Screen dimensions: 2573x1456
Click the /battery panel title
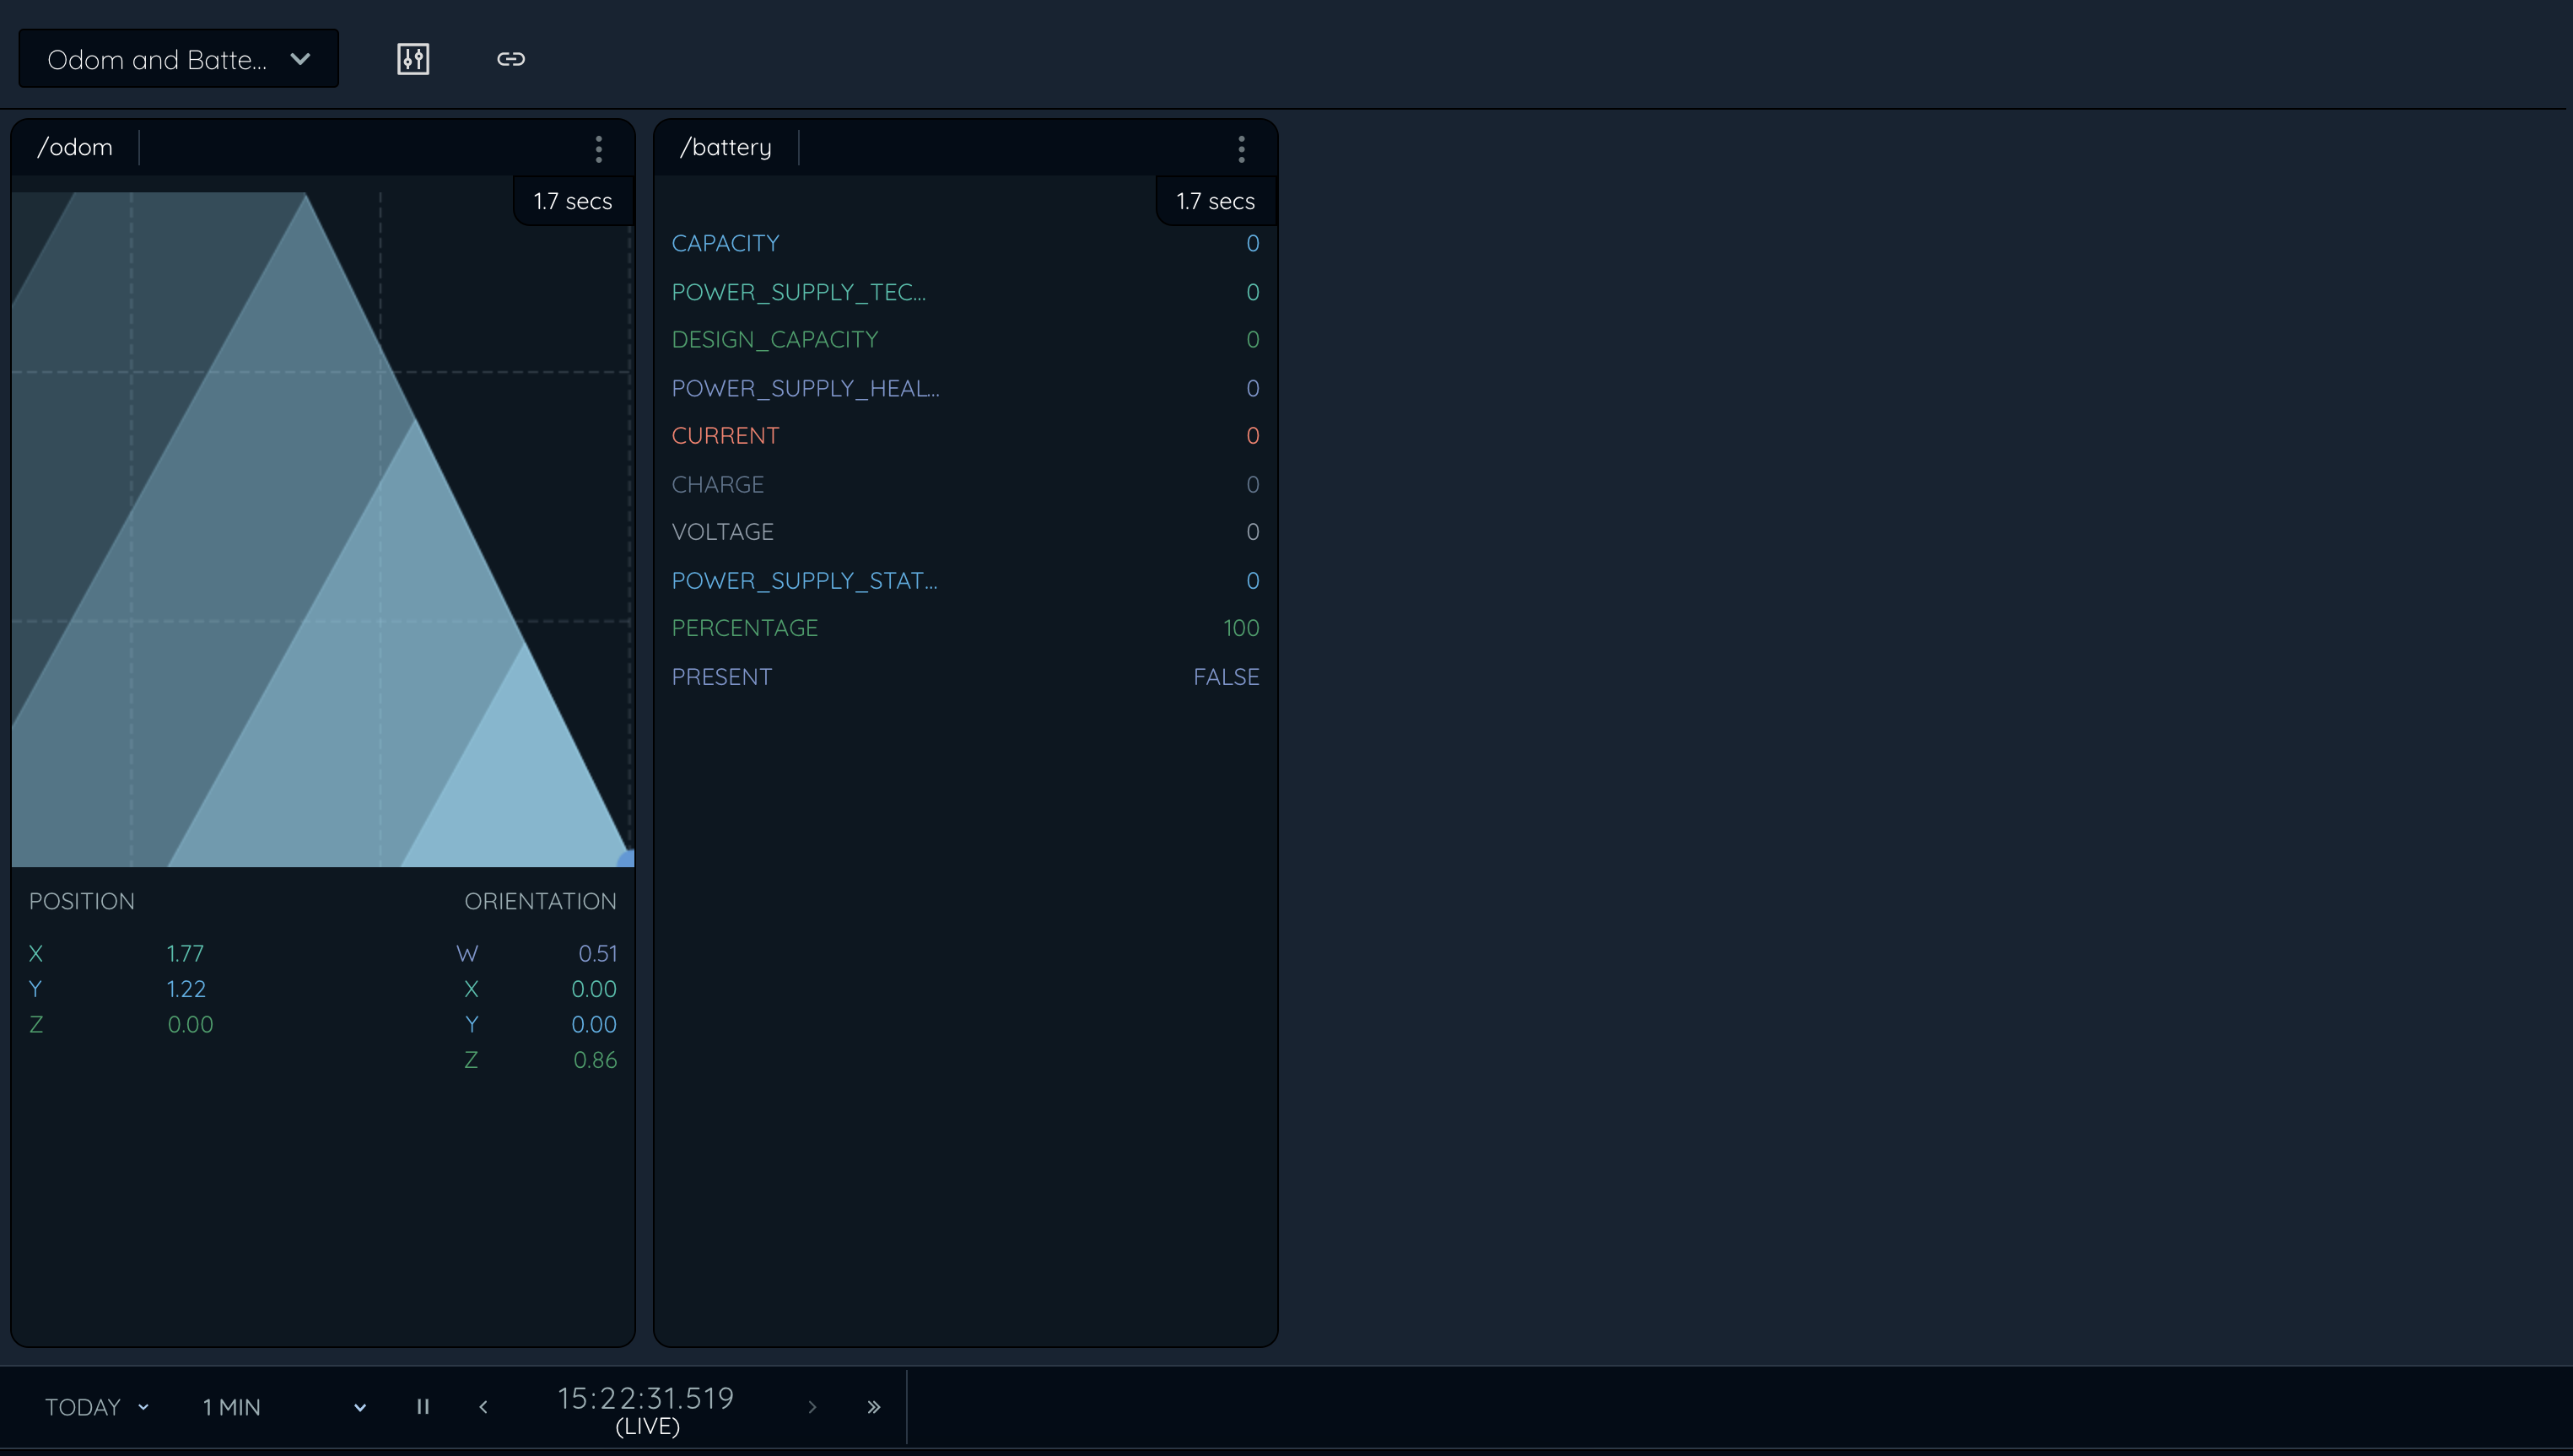726,147
